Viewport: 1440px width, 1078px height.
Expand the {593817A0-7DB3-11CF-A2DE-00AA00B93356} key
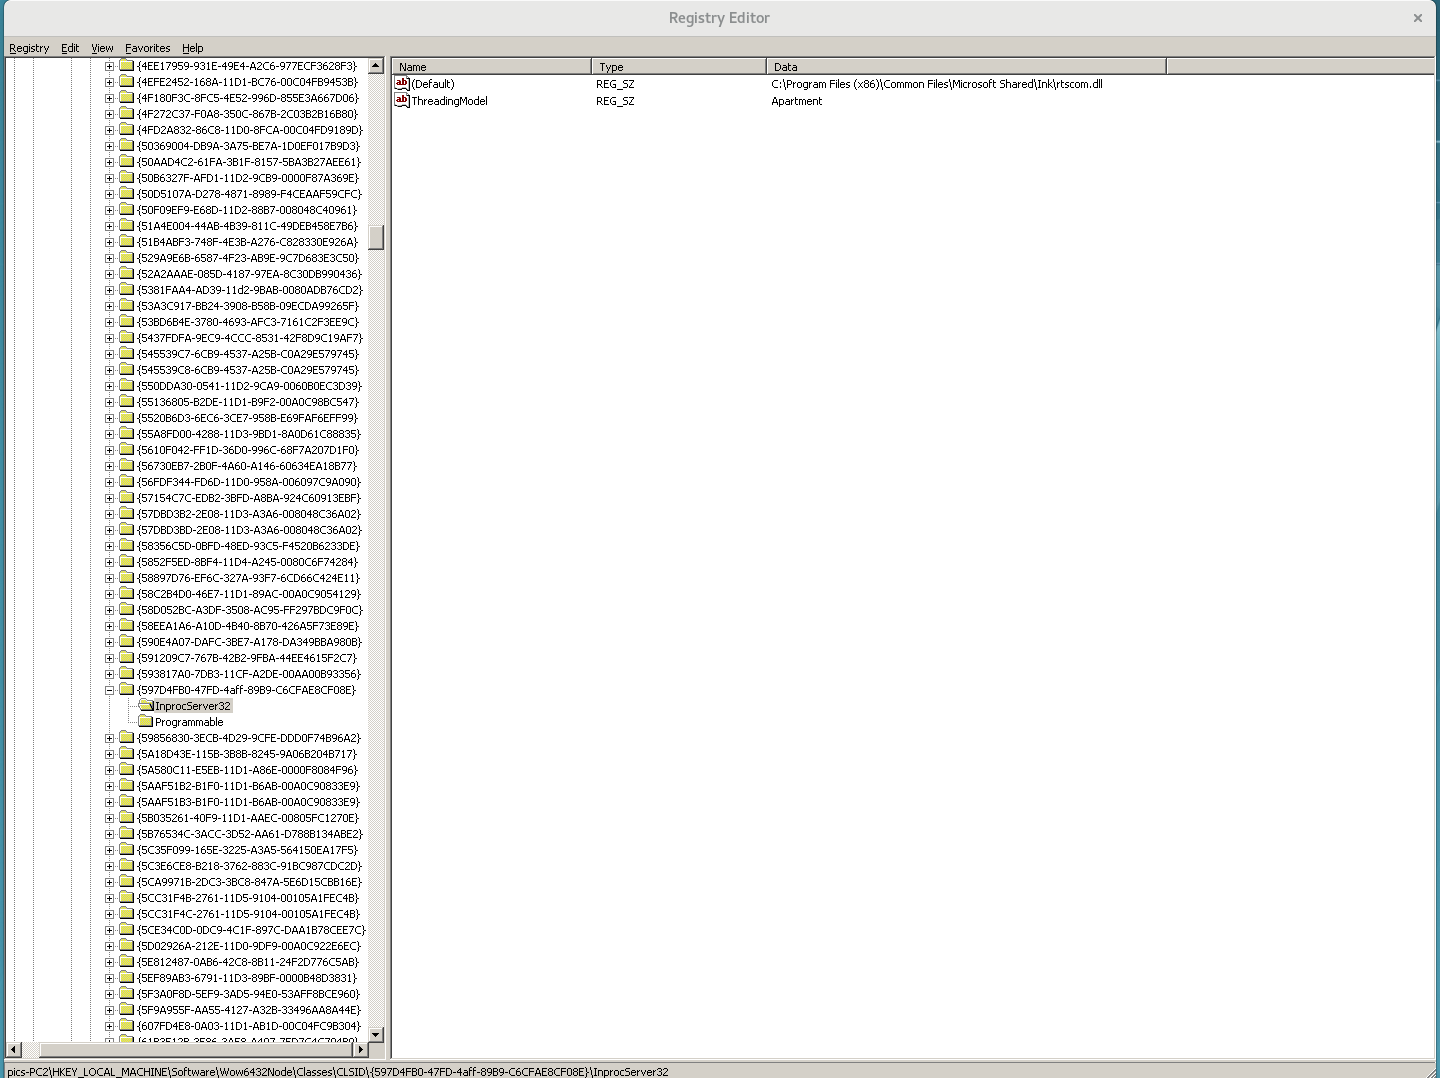coord(109,674)
